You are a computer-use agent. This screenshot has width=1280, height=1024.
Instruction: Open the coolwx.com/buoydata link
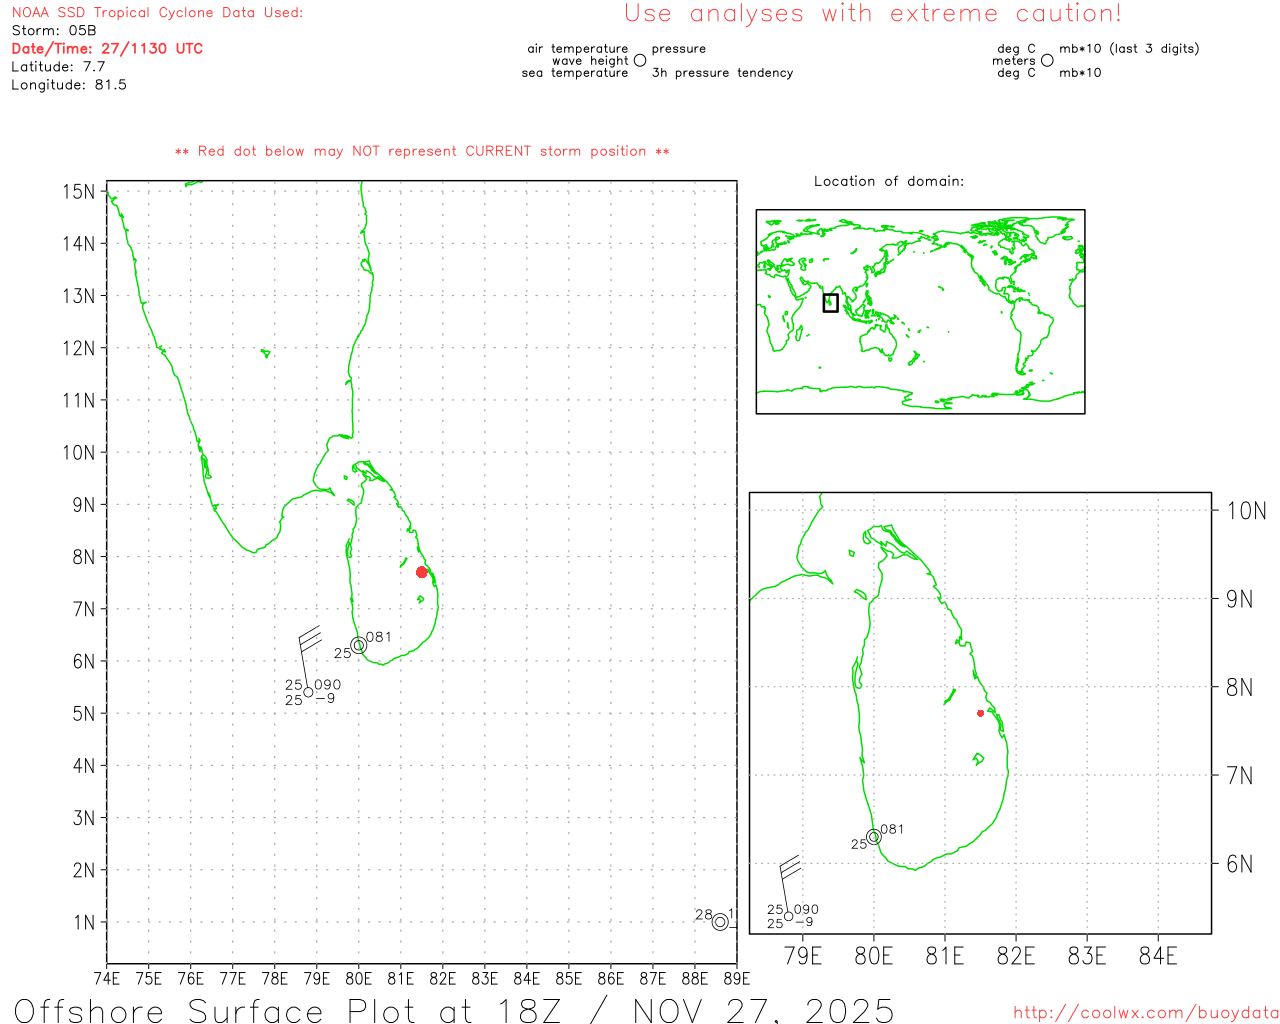click(1146, 1013)
